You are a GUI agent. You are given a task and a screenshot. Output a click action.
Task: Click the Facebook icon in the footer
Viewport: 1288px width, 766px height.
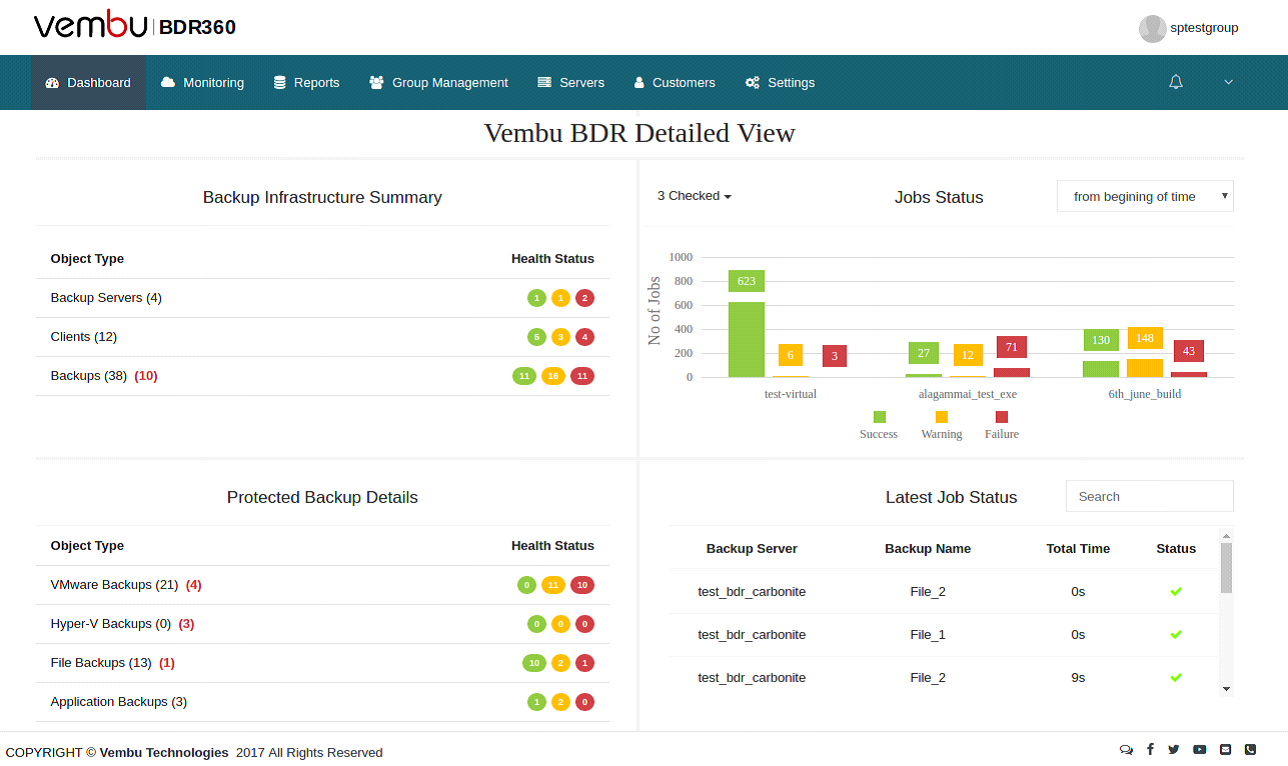[x=1150, y=749]
